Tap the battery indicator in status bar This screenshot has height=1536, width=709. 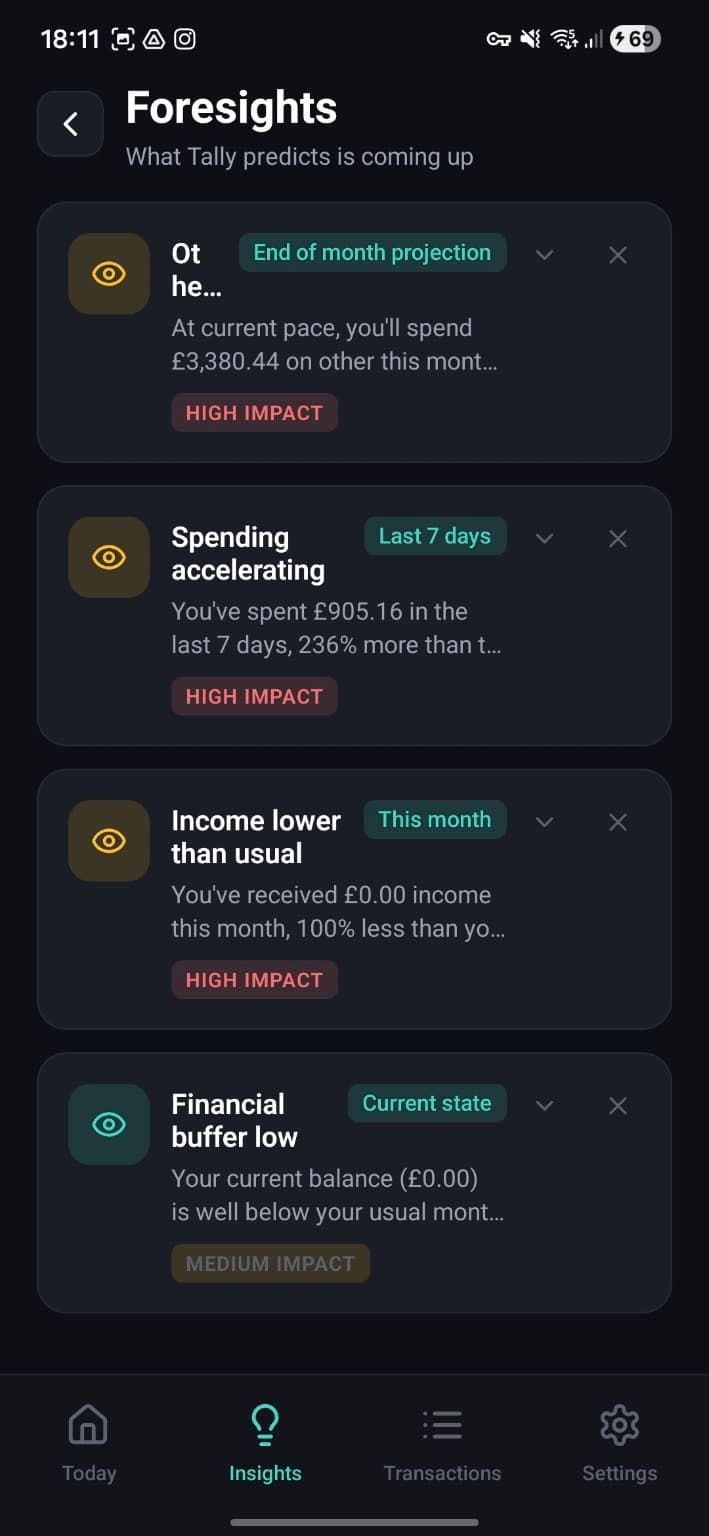click(635, 39)
